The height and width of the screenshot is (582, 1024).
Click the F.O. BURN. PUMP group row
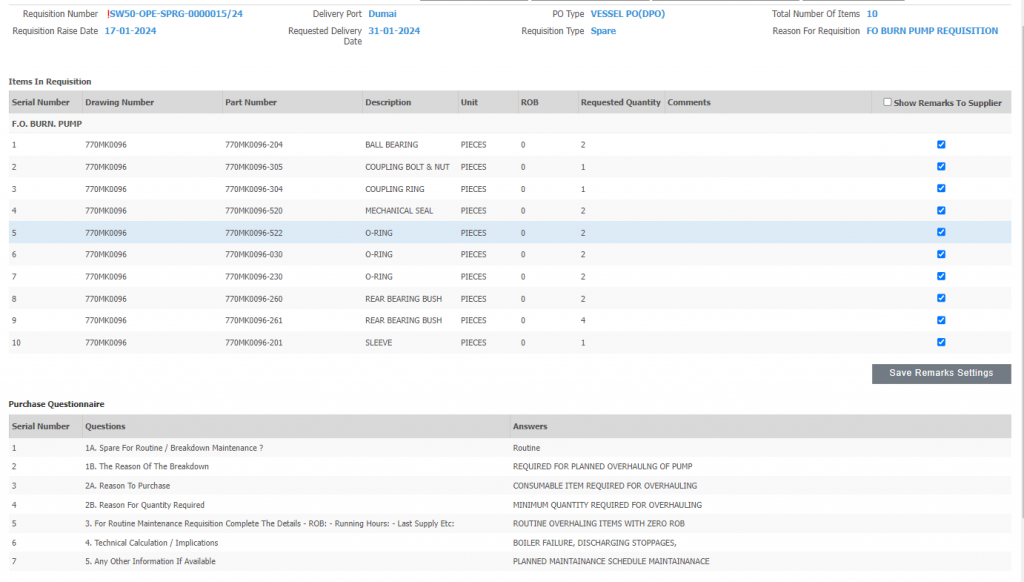tap(46, 124)
